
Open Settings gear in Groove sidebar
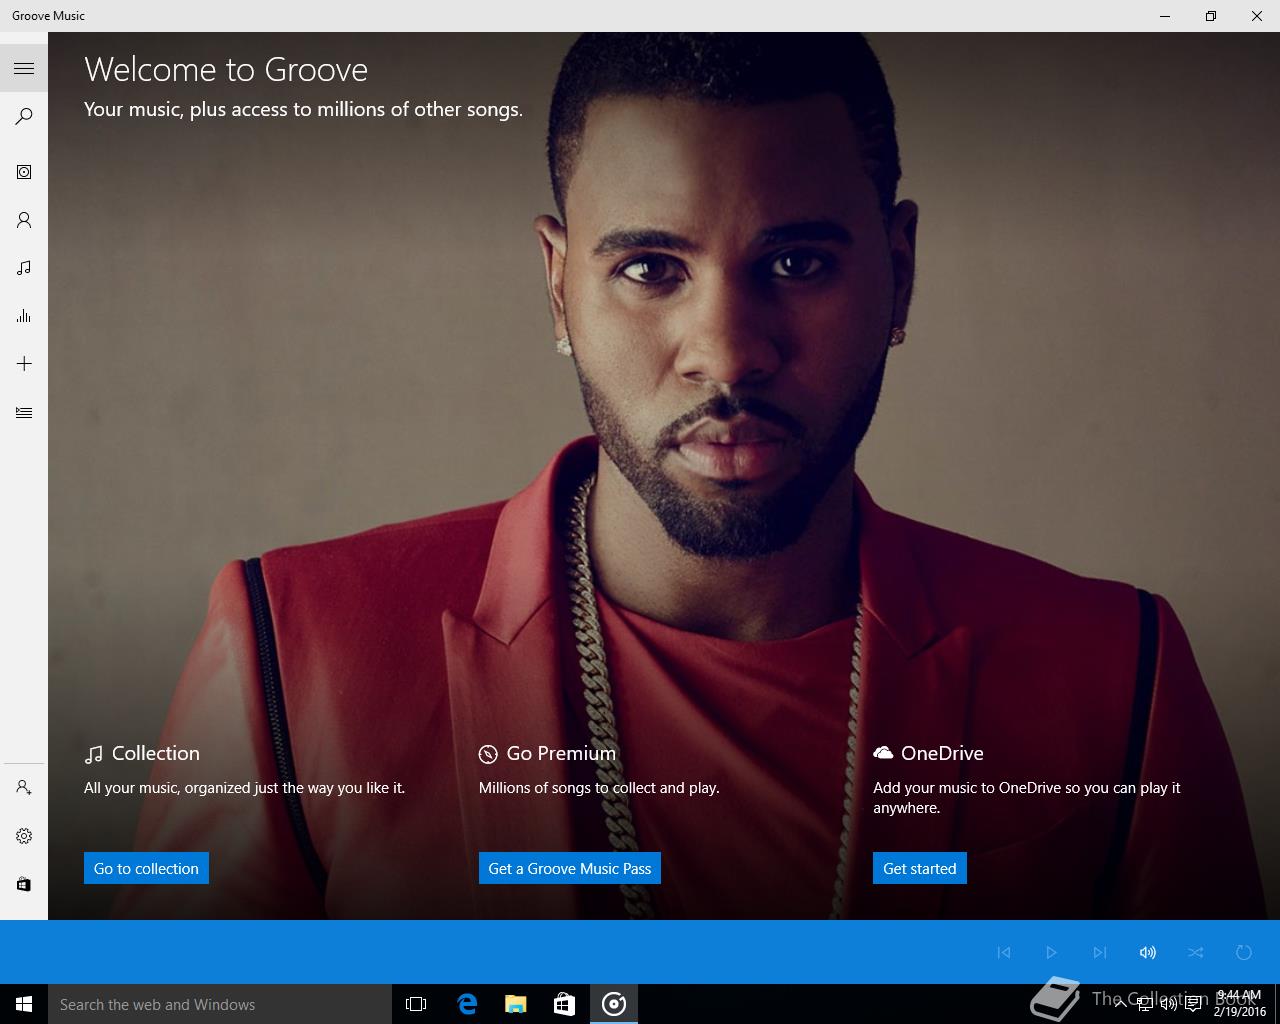pyautogui.click(x=24, y=836)
